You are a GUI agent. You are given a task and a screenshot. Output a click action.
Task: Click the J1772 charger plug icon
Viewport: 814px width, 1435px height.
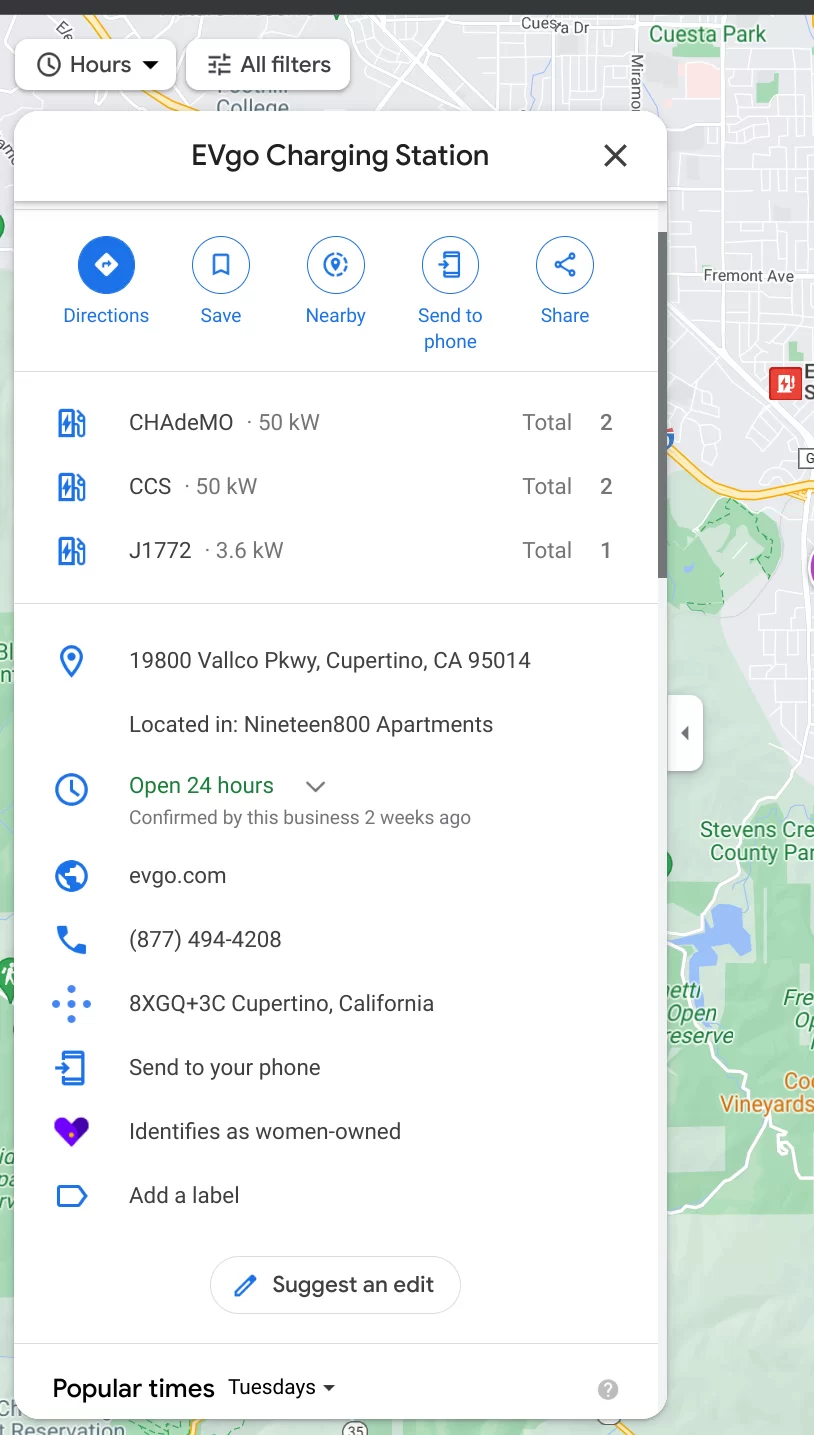coord(71,551)
